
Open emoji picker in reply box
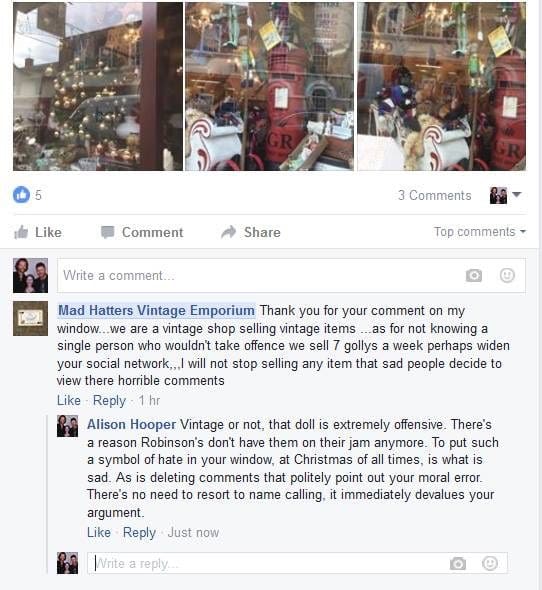490,563
